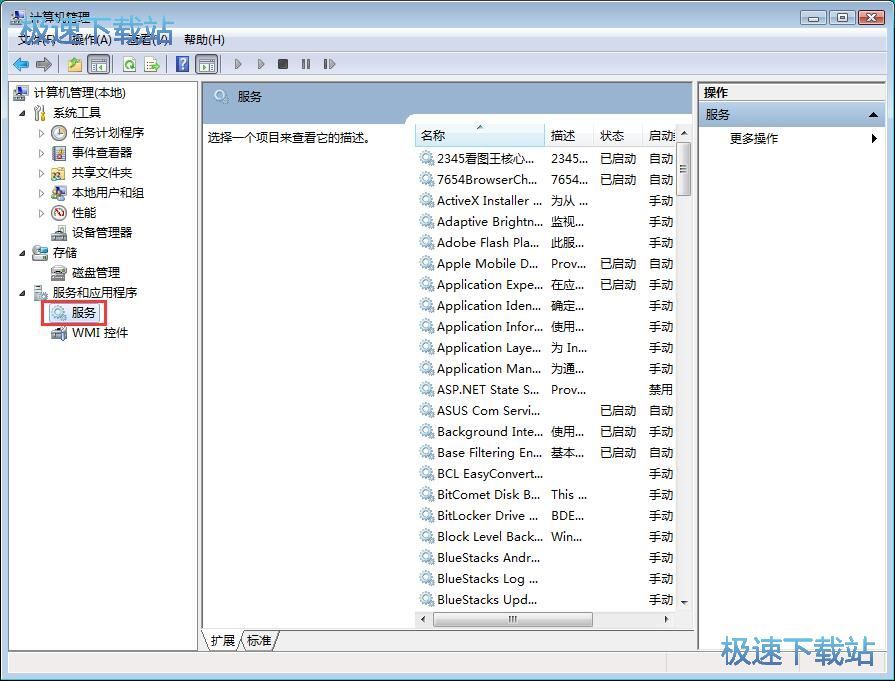The image size is (895, 681).
Task: Select 磁盘管理 in the tree
Action: 96,273
